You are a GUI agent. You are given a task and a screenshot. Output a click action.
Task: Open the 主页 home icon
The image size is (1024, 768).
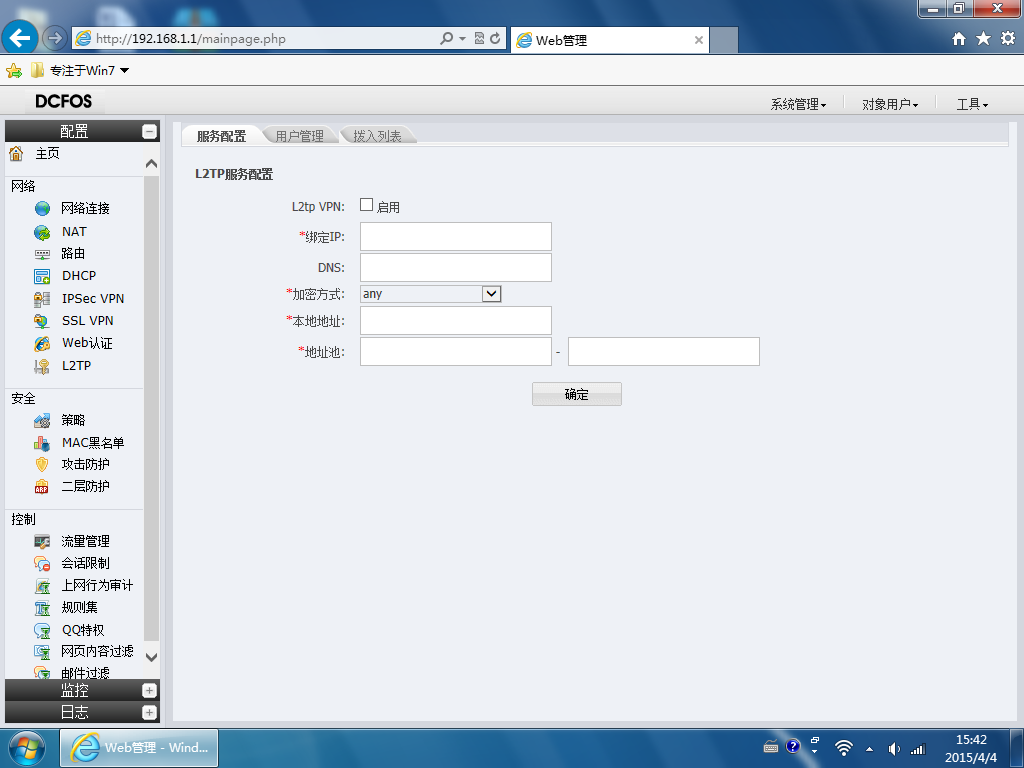[16, 153]
